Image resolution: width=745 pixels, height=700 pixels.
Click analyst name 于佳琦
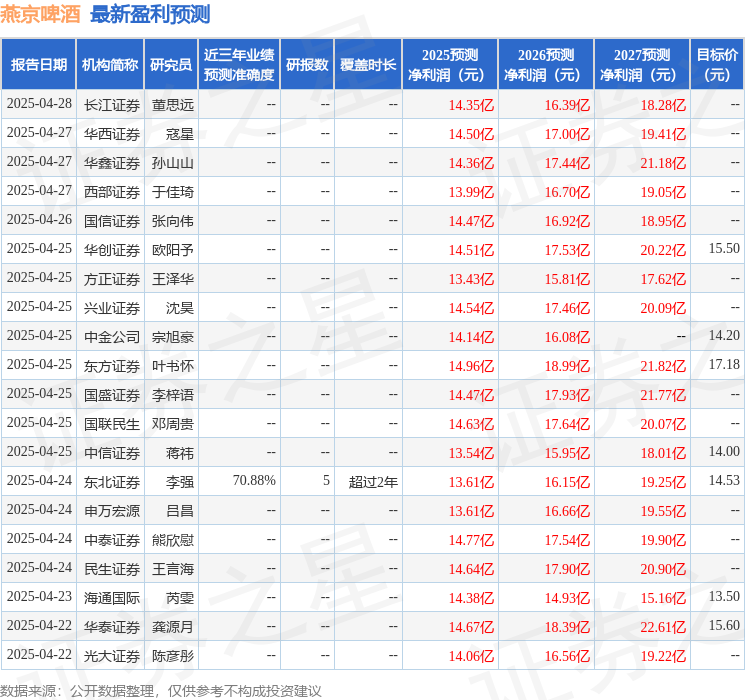(172, 192)
